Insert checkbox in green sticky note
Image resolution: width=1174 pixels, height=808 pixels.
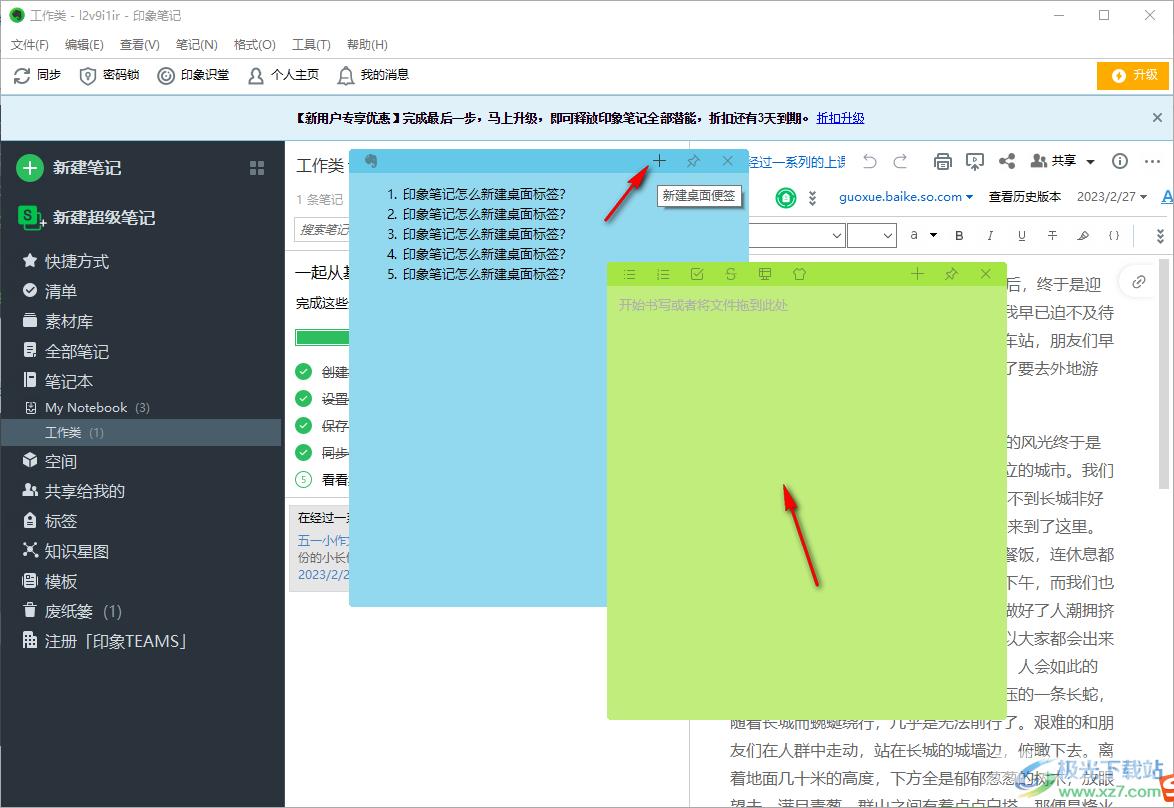click(x=697, y=274)
